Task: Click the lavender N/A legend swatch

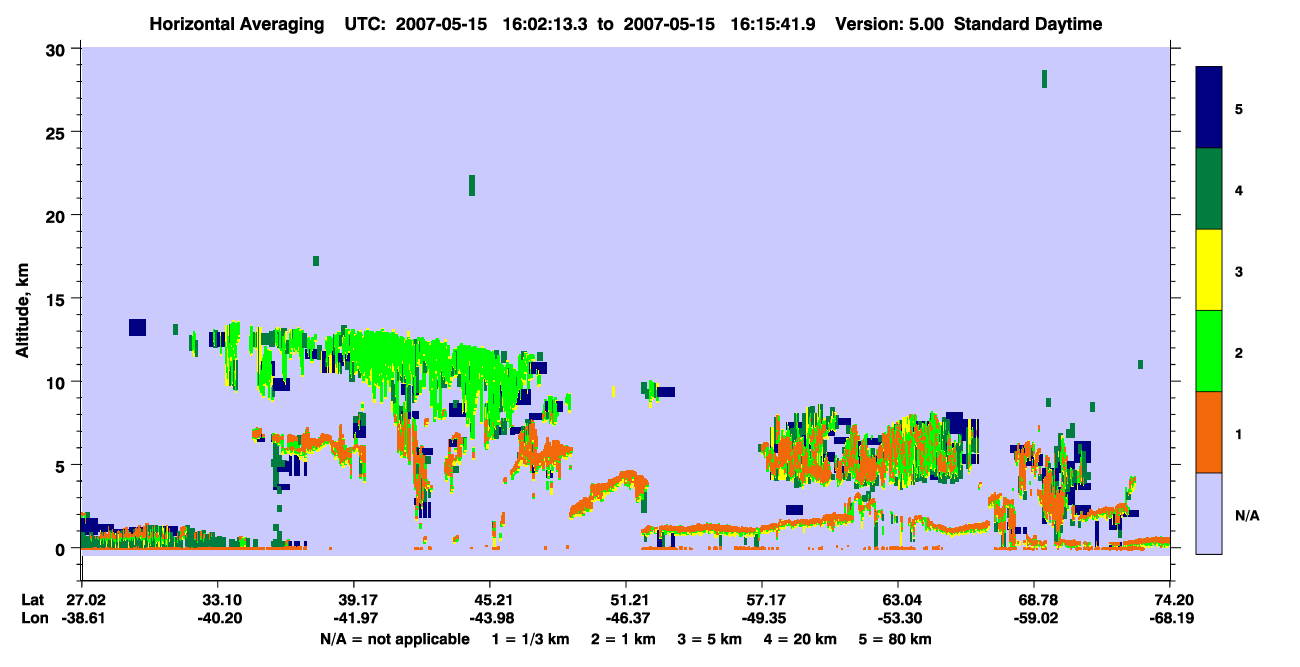Action: [x=1209, y=513]
